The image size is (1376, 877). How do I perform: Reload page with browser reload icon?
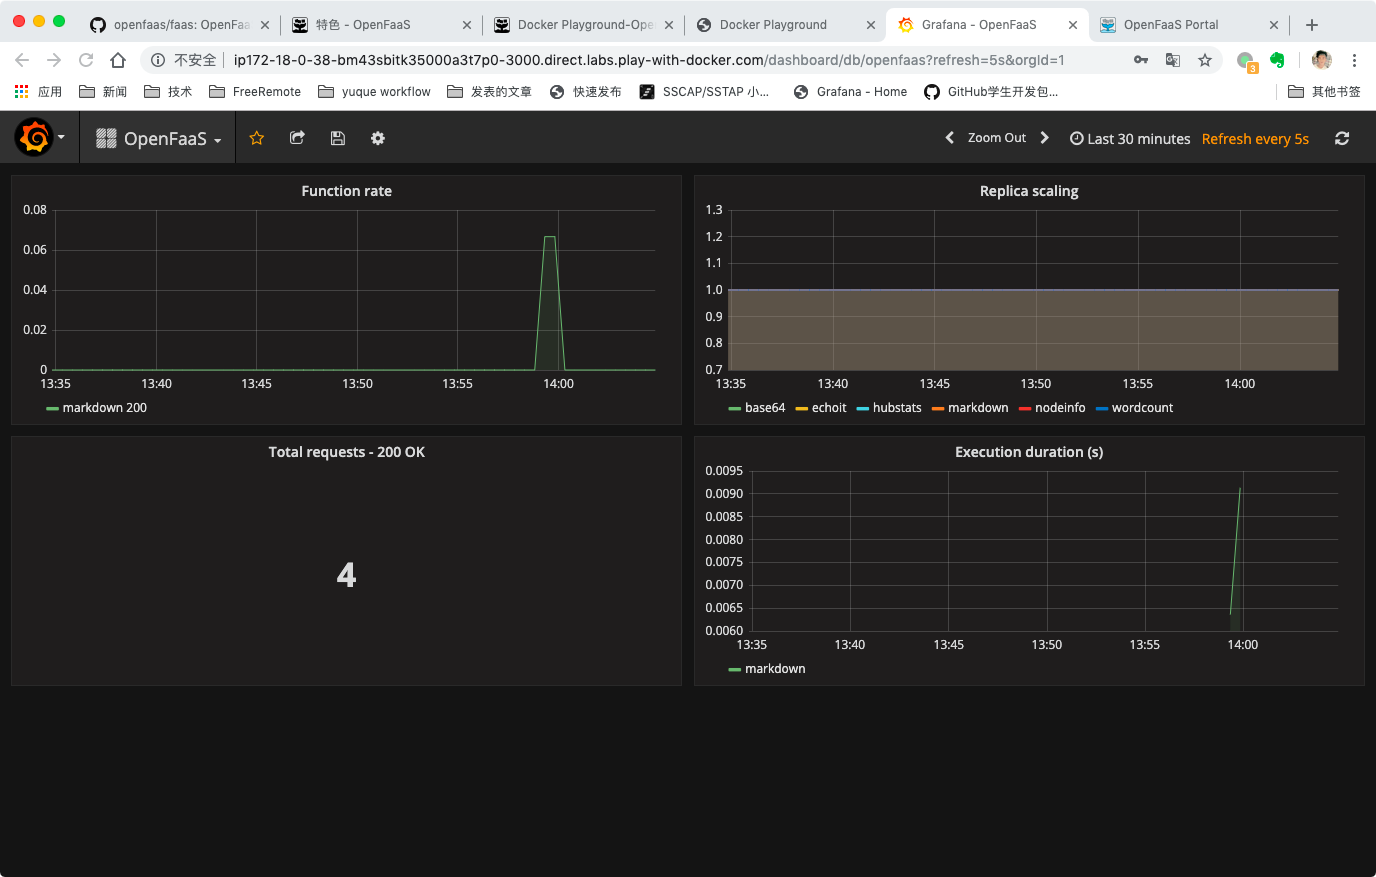(x=86, y=60)
